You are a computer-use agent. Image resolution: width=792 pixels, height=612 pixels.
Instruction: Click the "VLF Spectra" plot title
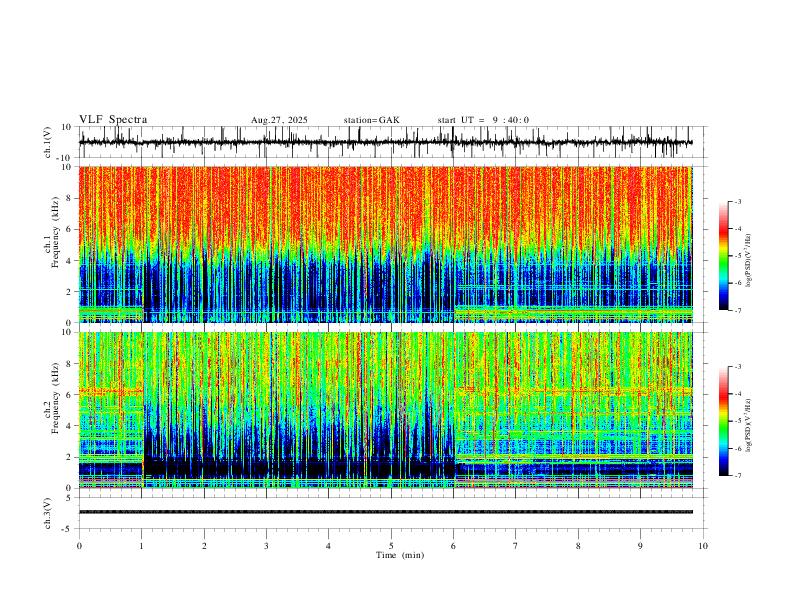click(113, 120)
